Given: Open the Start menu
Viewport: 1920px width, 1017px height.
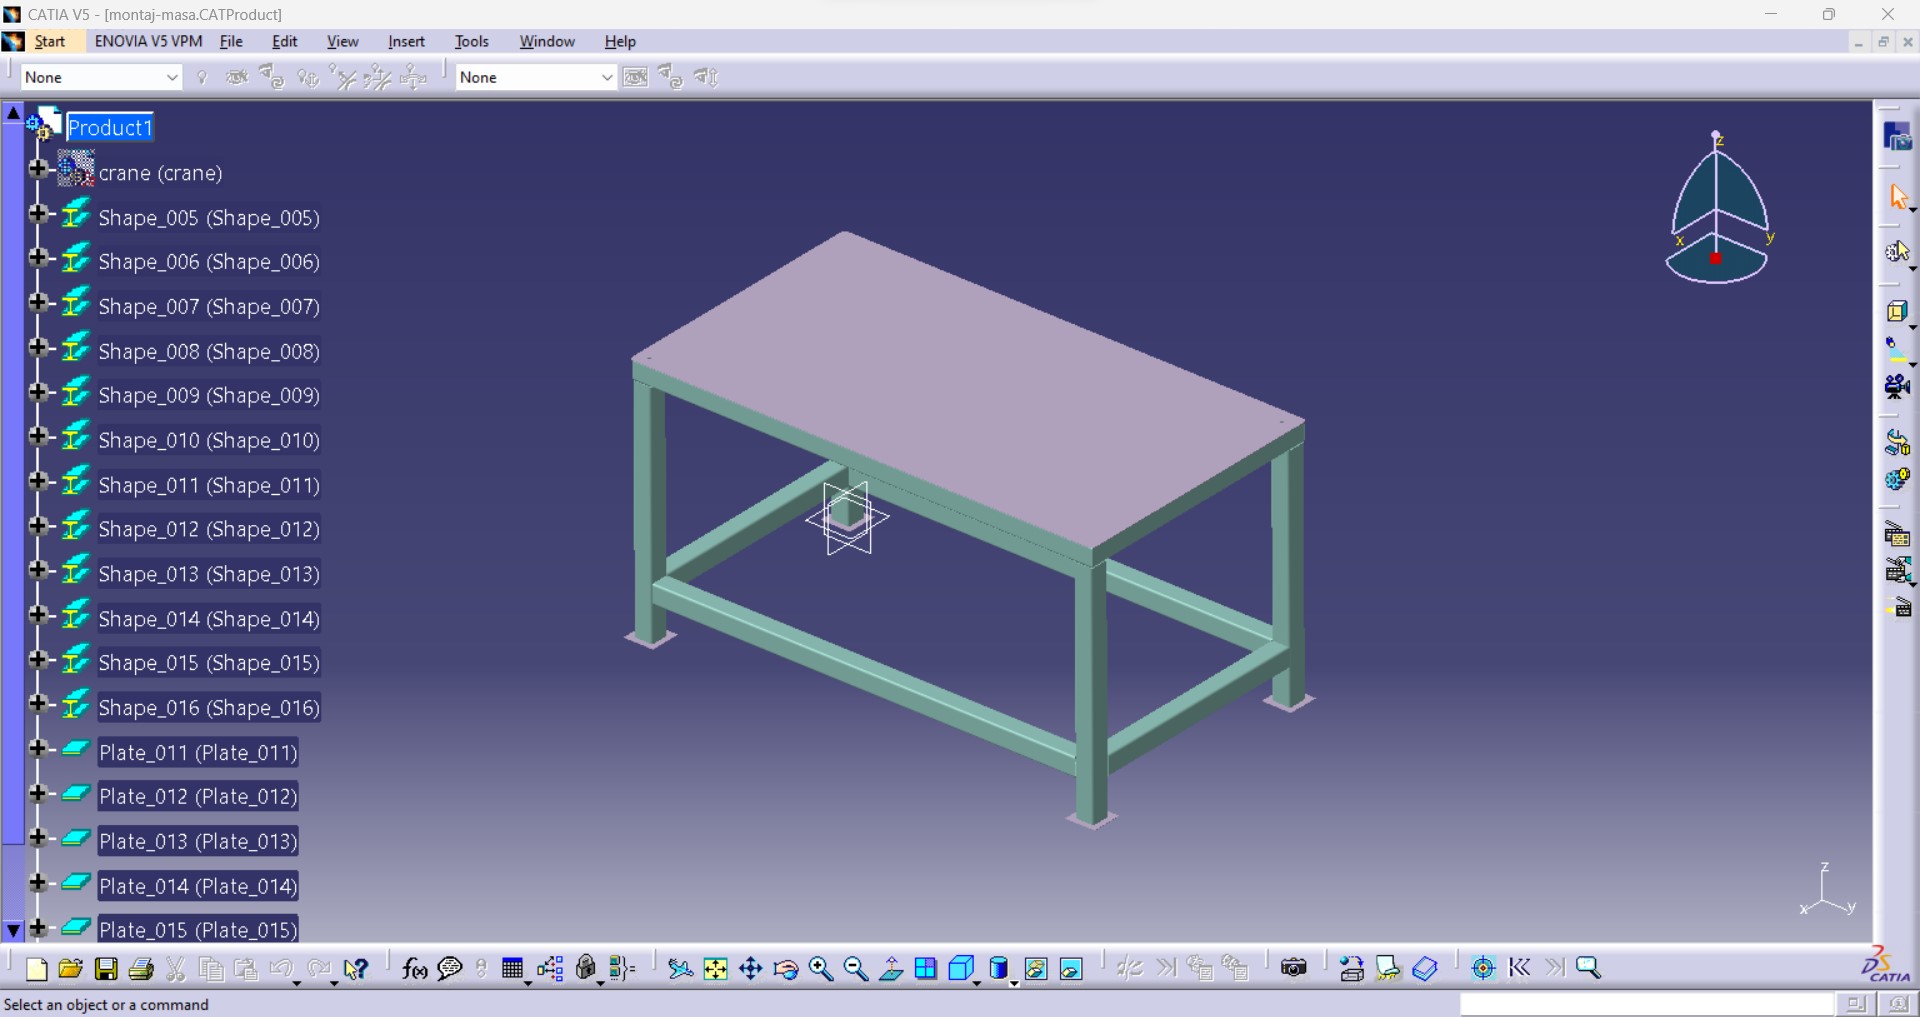Looking at the screenshot, I should tap(50, 41).
